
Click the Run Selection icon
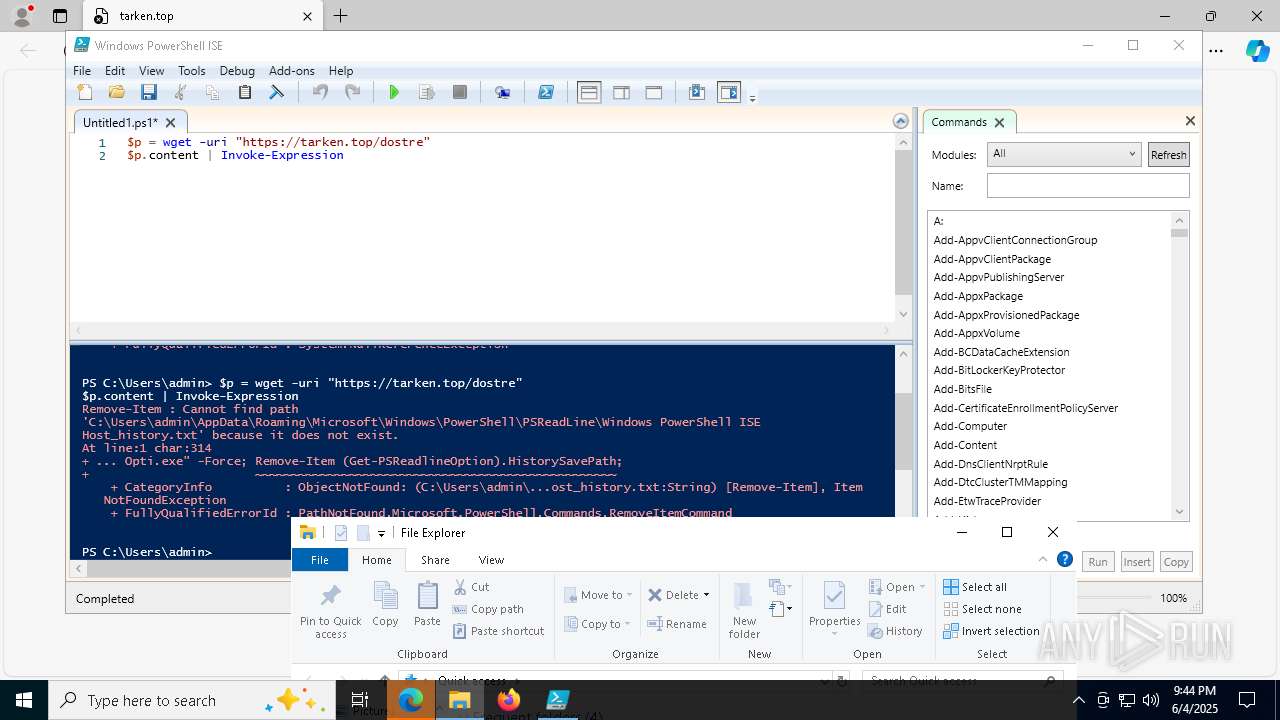coord(427,92)
